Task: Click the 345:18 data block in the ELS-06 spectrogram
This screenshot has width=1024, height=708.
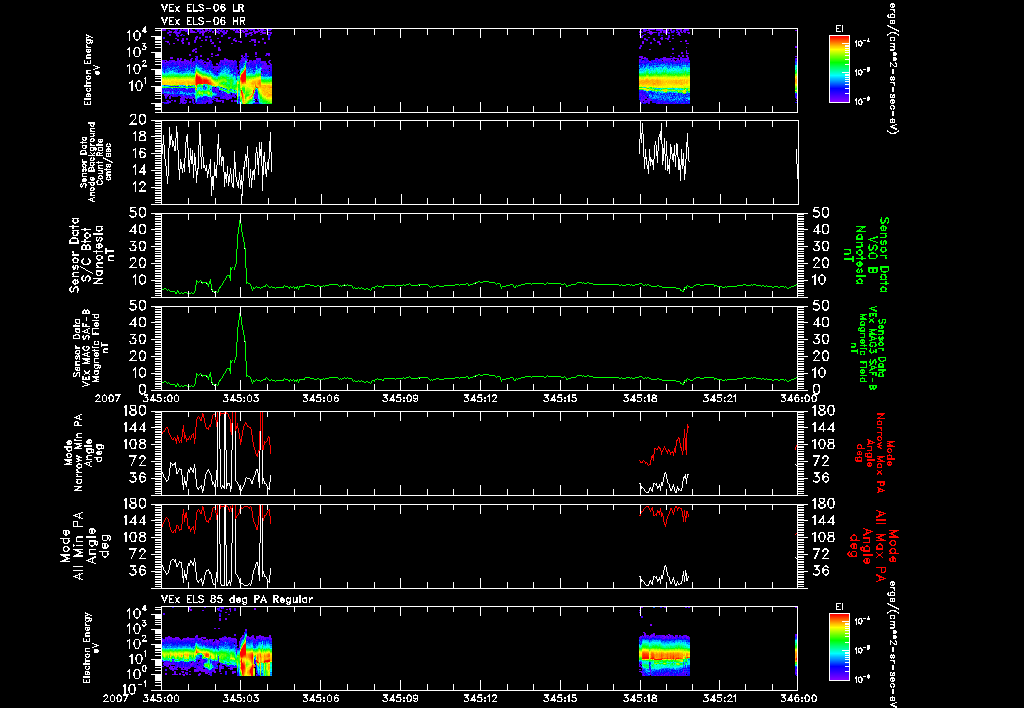Action: coord(664,67)
